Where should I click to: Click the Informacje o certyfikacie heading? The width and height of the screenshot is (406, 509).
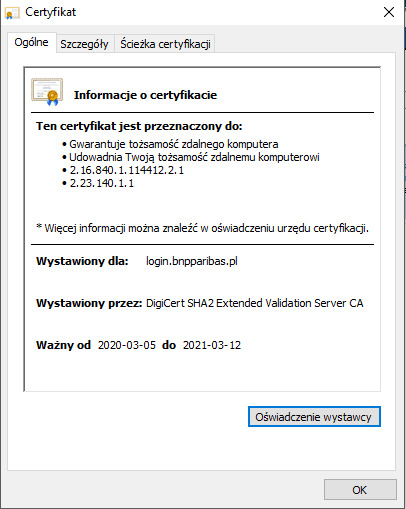click(x=145, y=95)
